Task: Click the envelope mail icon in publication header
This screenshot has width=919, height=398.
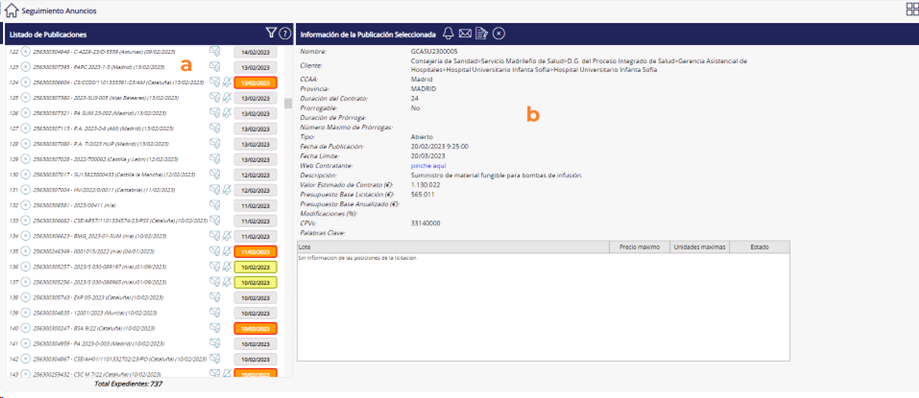Action: (x=465, y=34)
